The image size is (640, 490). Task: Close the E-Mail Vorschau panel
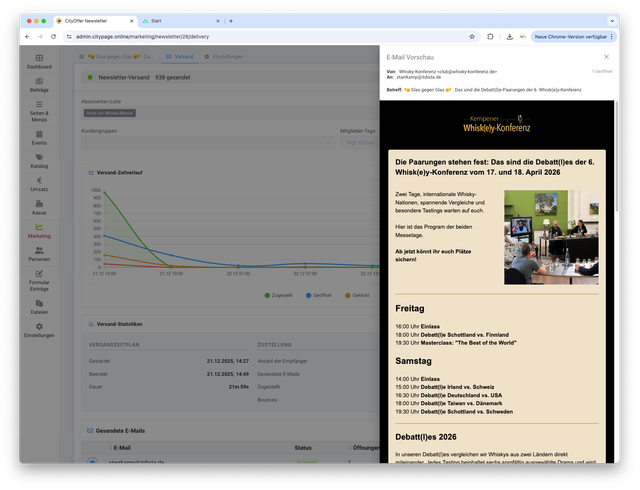606,57
